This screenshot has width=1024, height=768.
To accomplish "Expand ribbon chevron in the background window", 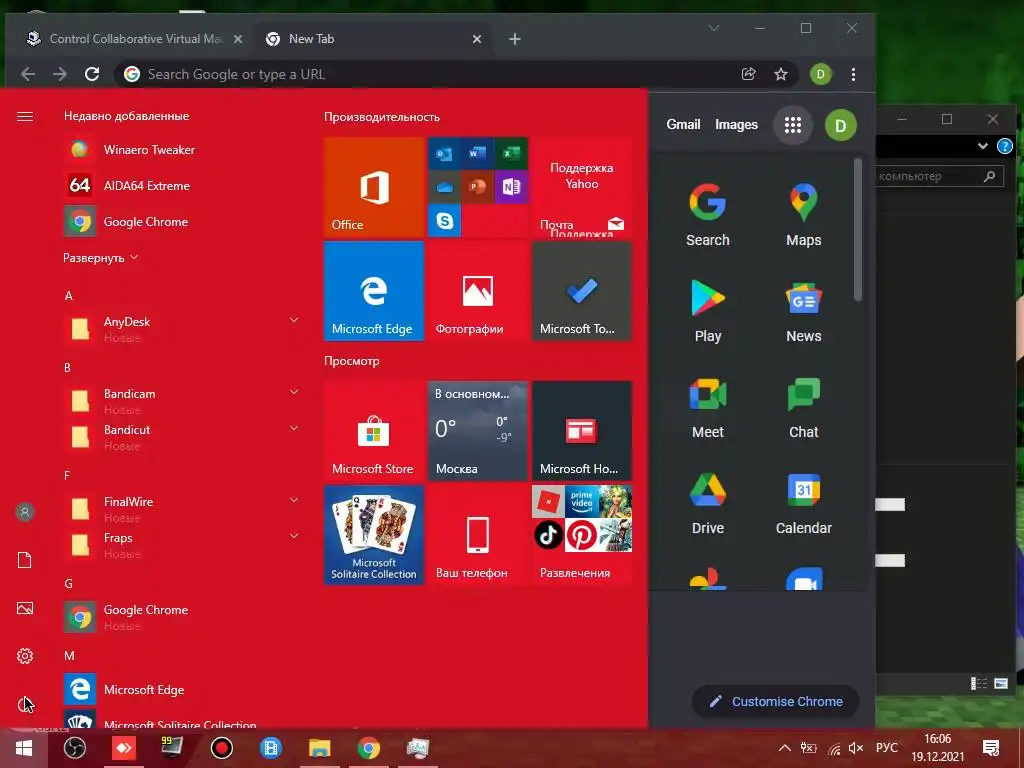I will (x=982, y=146).
